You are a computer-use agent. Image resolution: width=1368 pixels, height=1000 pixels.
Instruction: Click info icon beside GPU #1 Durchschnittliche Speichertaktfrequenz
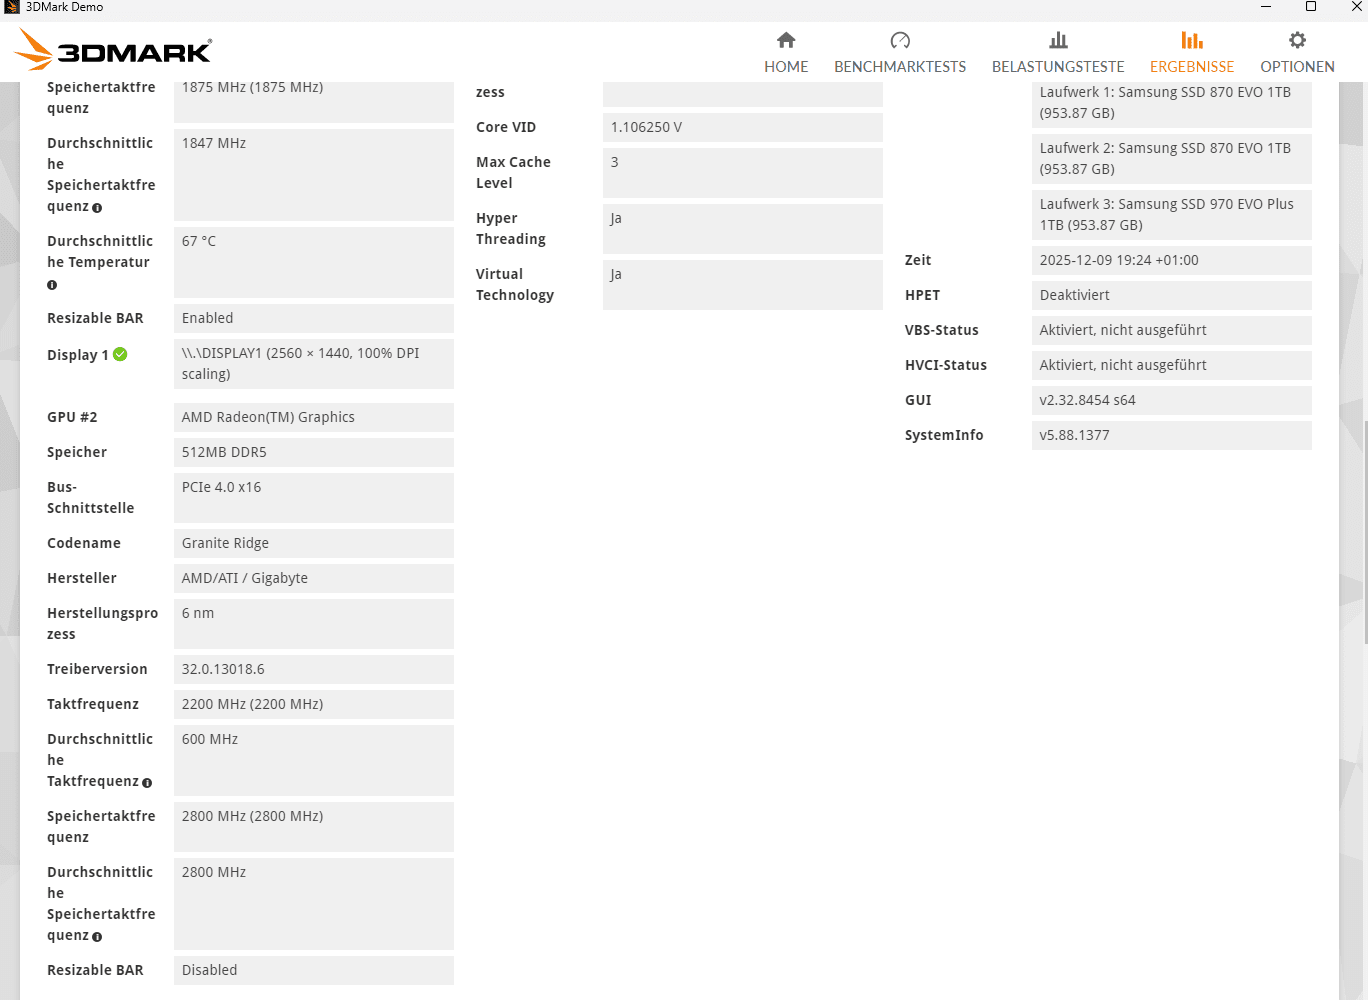coord(97,208)
